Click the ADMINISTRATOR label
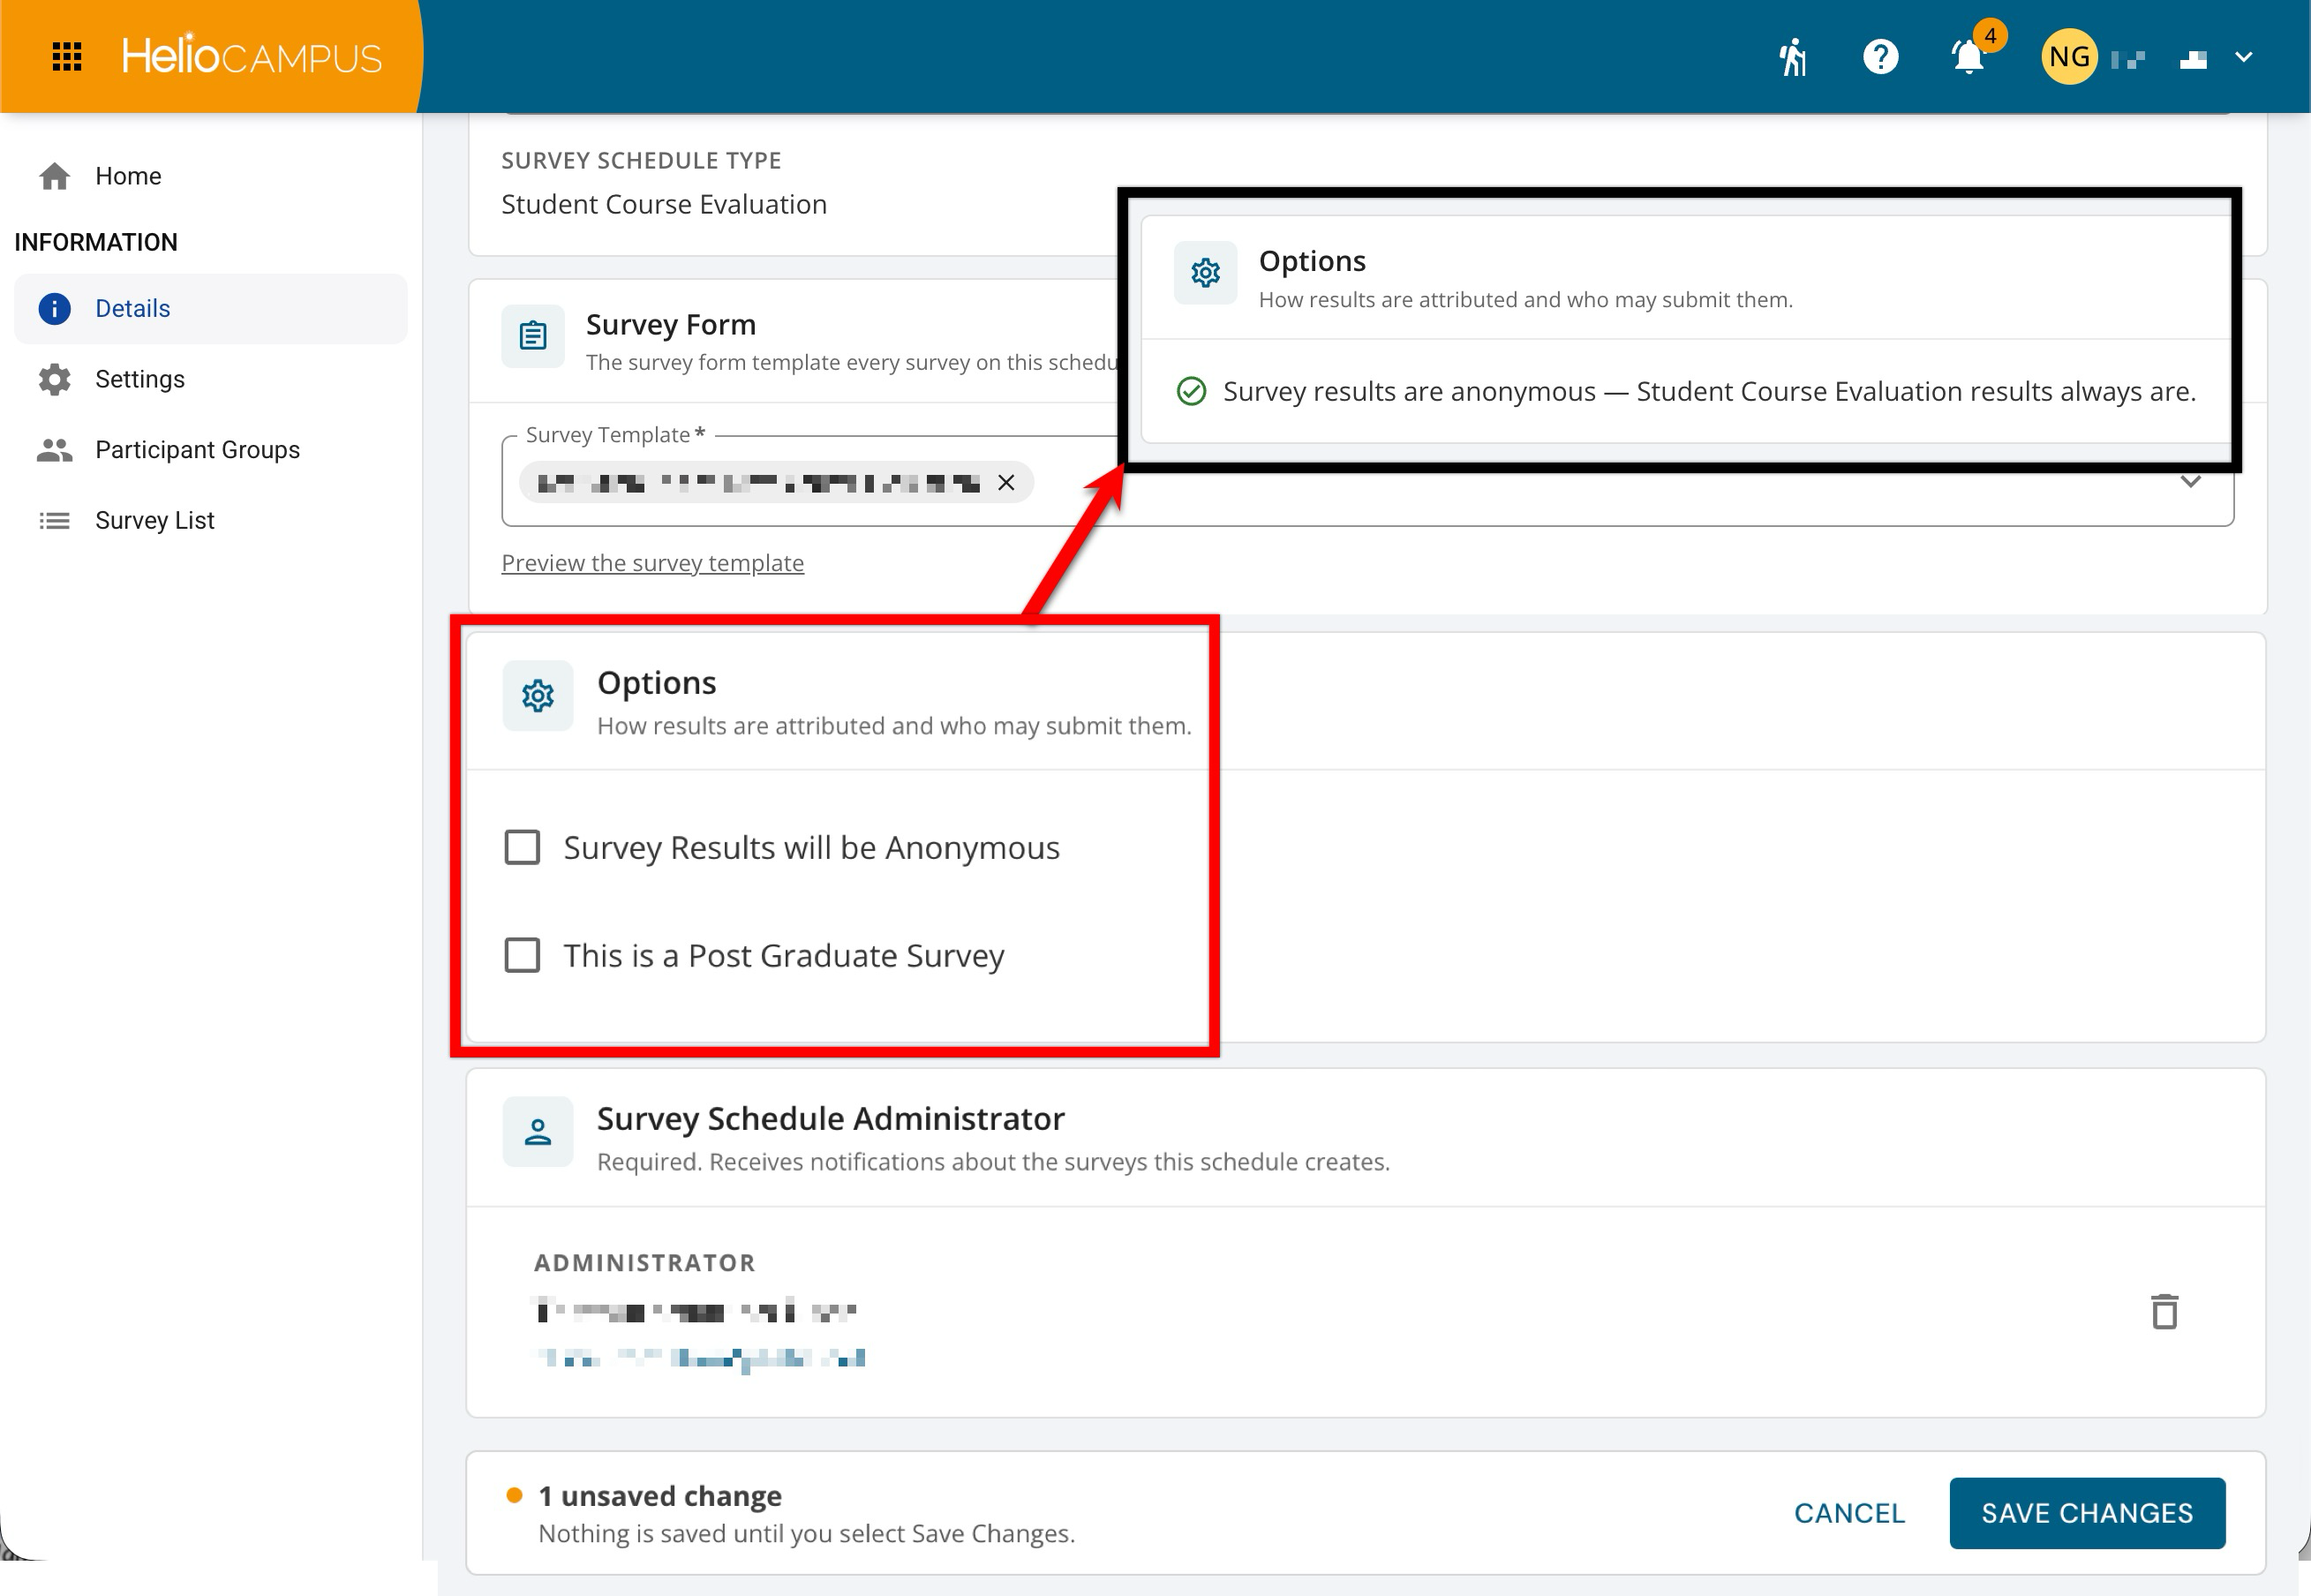The width and height of the screenshot is (2311, 1596). point(644,1263)
